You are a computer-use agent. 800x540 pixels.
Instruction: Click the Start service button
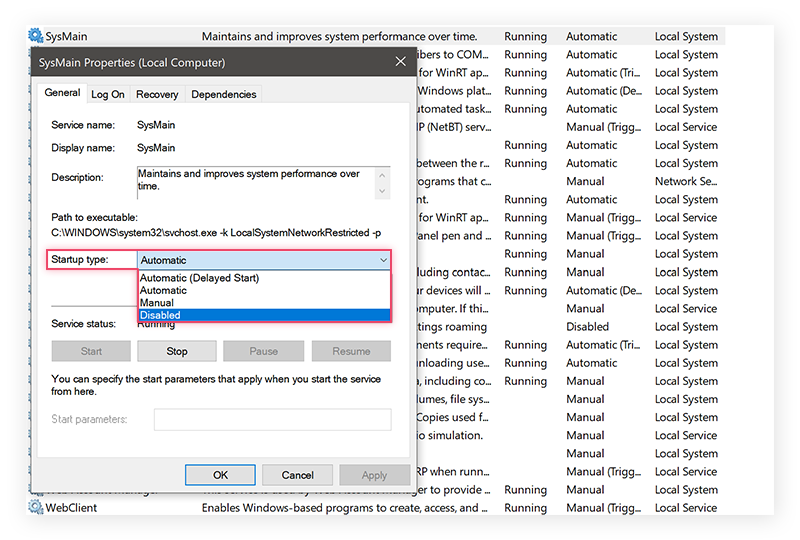tap(91, 351)
